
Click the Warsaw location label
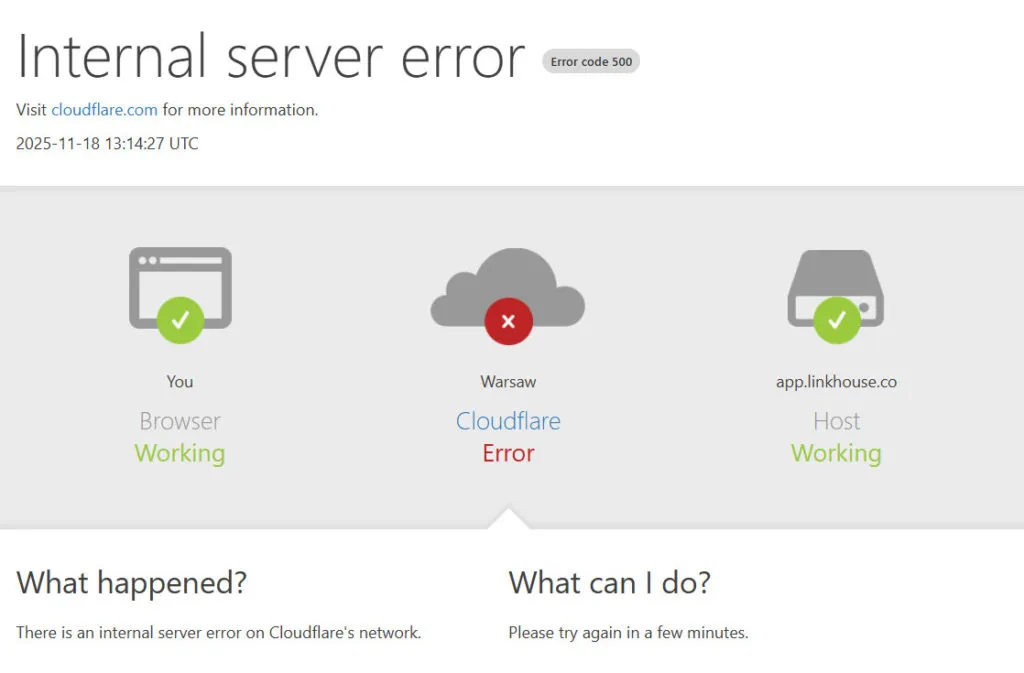coord(508,381)
